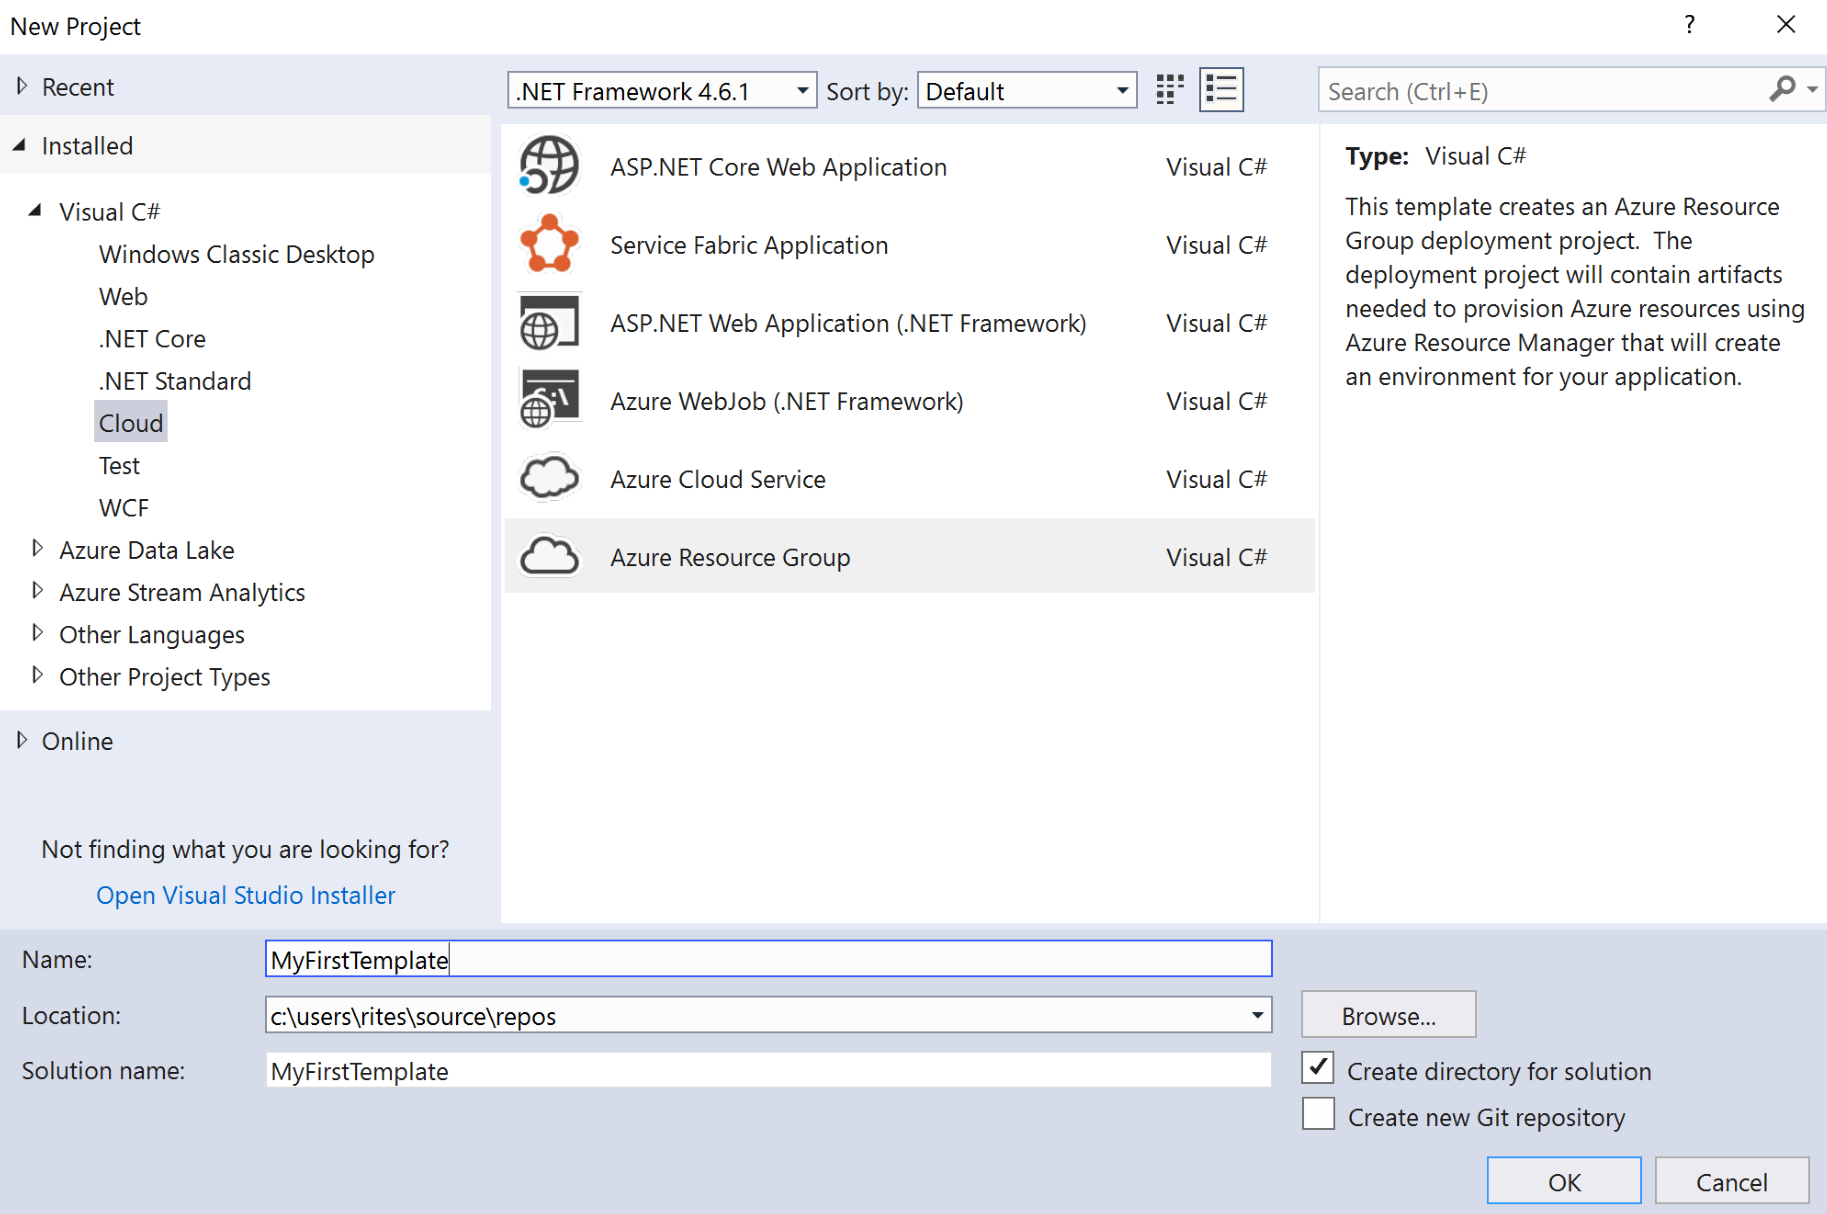
Task: Close the New Project dialog
Action: pos(1786,24)
